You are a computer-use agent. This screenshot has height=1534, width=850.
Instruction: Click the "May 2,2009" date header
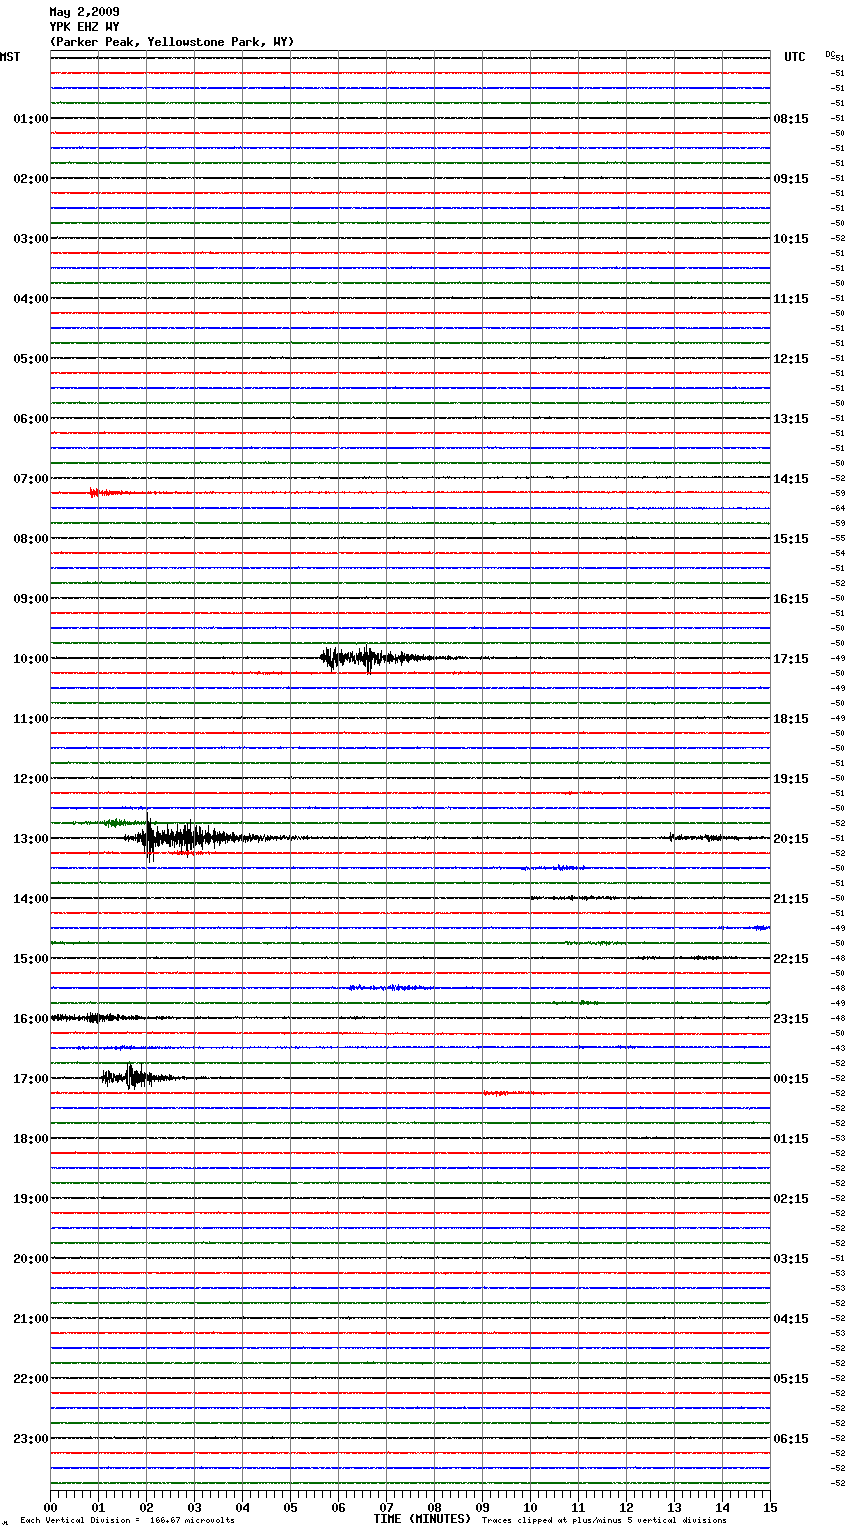[x=84, y=12]
